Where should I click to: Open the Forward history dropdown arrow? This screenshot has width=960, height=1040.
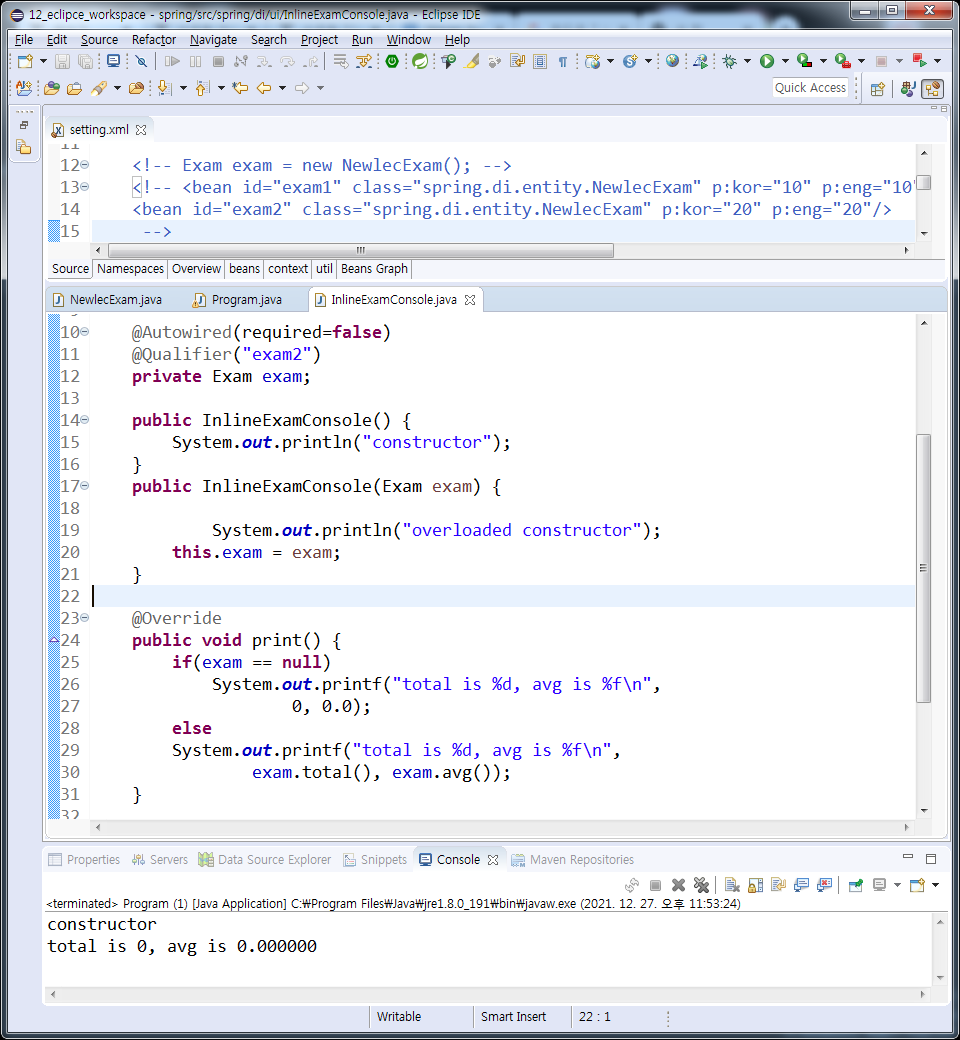click(x=320, y=88)
